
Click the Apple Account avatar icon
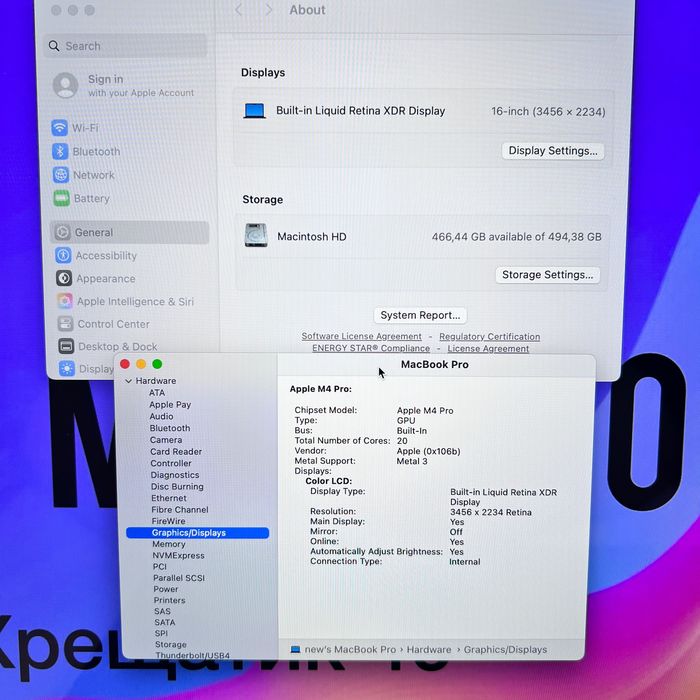coord(66,85)
